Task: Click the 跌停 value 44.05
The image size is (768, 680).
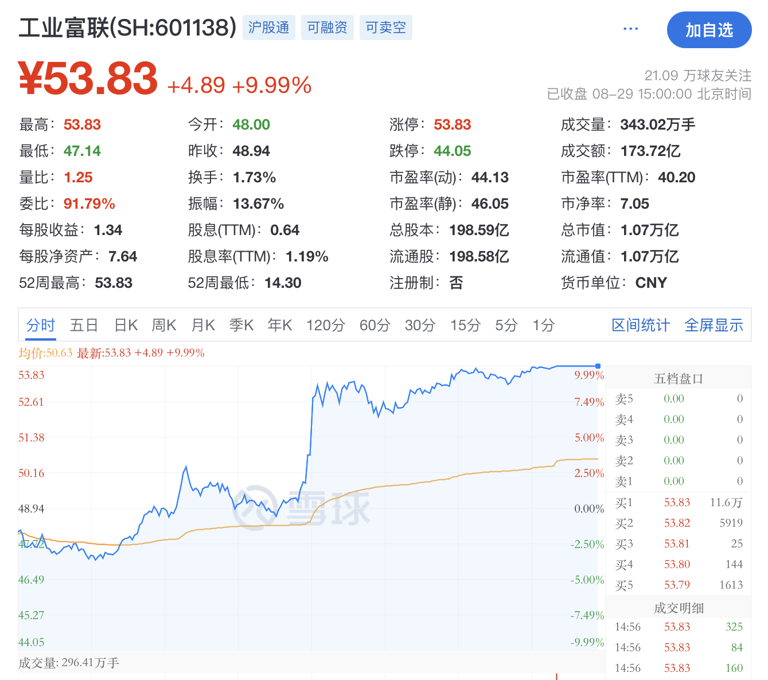Action: [x=452, y=151]
